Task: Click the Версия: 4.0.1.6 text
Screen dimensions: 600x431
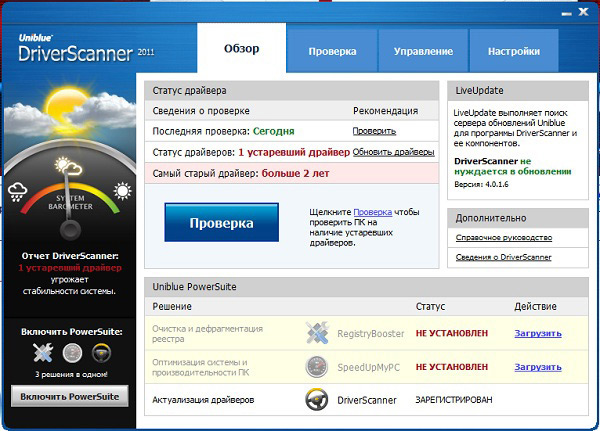Action: 481,184
